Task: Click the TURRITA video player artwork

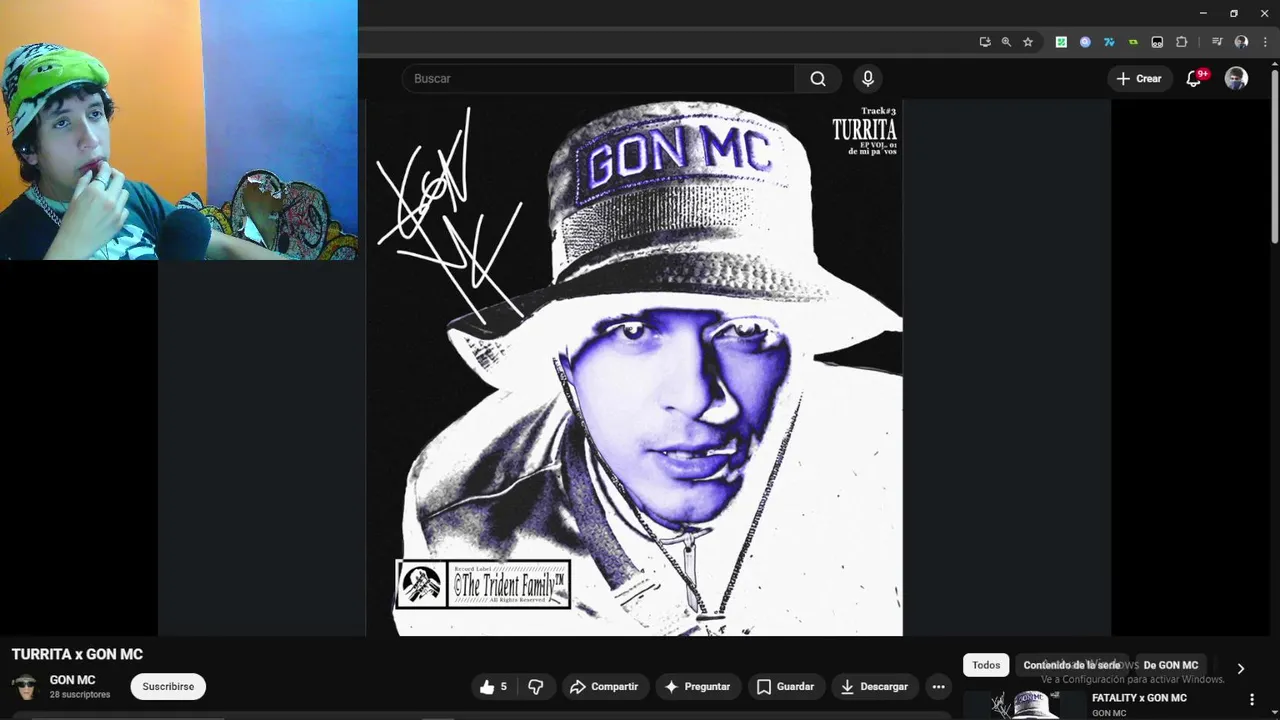Action: click(634, 367)
